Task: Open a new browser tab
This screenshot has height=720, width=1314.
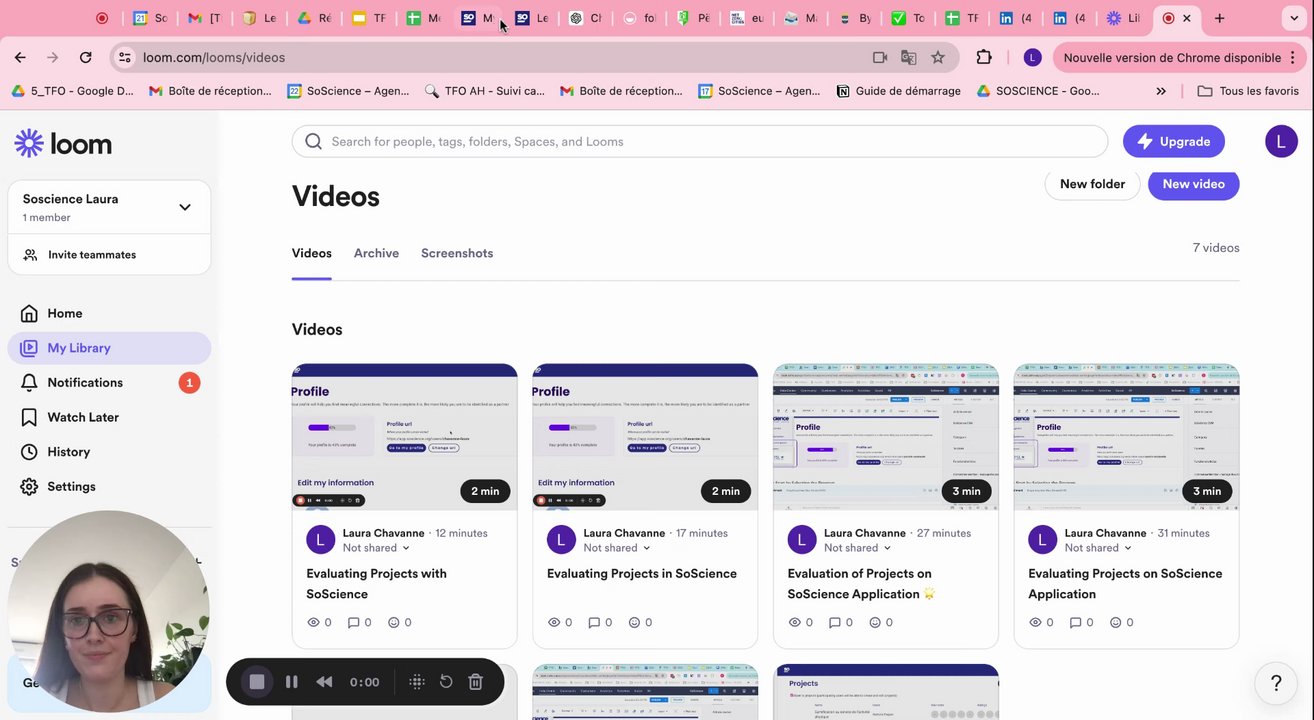Action: click(x=1219, y=18)
